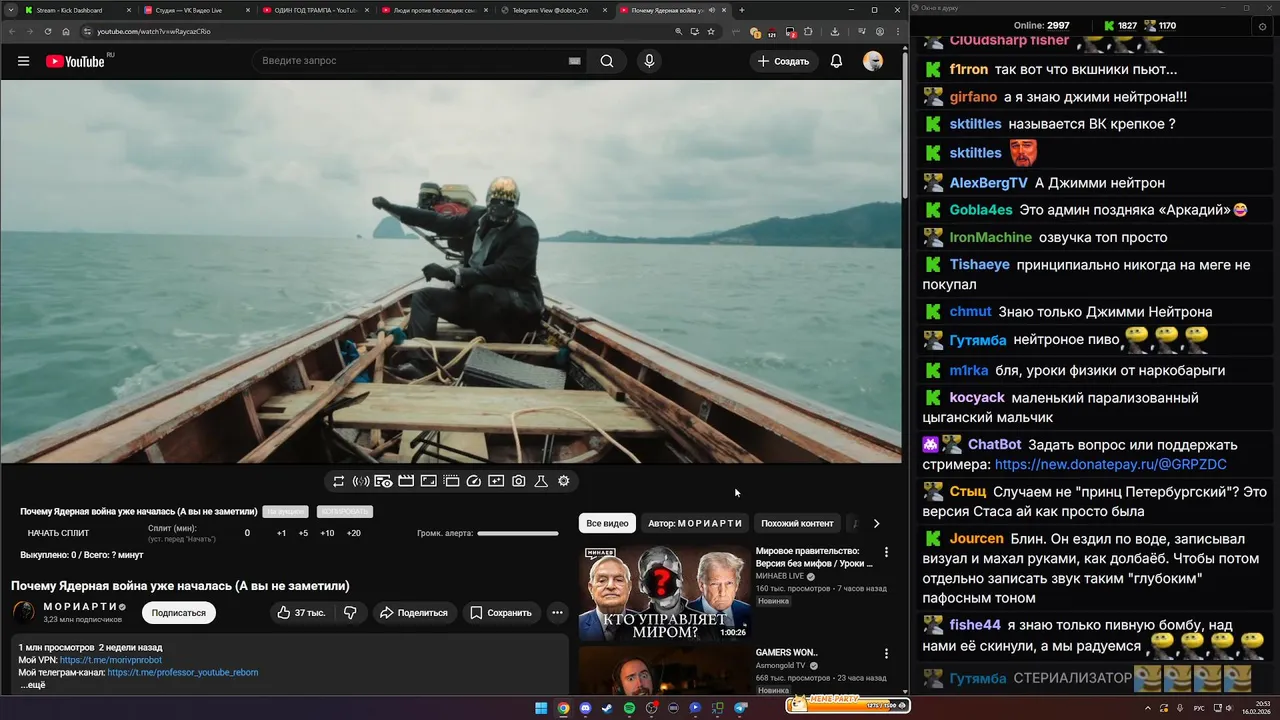This screenshot has width=1280, height=720.
Task: Save video with Сохранить button
Action: (x=501, y=613)
